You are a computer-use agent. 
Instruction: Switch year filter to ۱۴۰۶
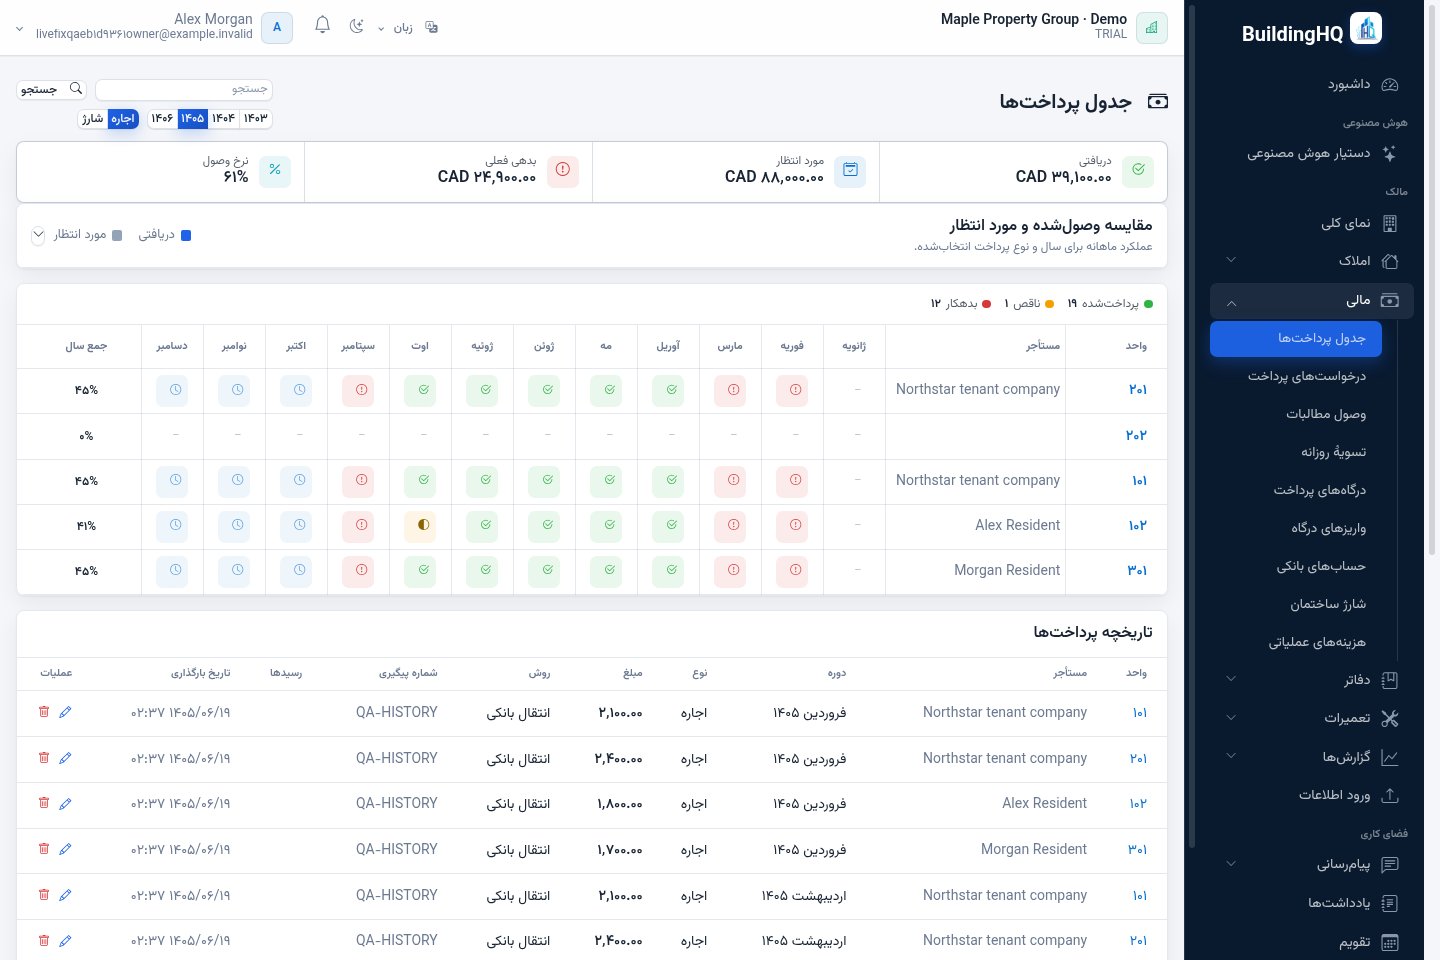pyautogui.click(x=162, y=118)
